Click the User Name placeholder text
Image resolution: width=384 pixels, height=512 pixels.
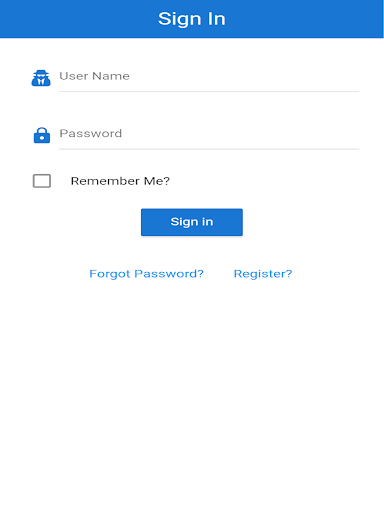click(94, 76)
